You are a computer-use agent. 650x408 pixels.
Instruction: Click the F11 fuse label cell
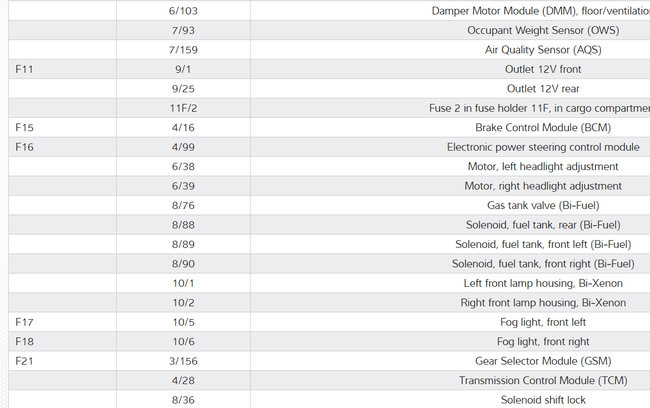pos(25,70)
